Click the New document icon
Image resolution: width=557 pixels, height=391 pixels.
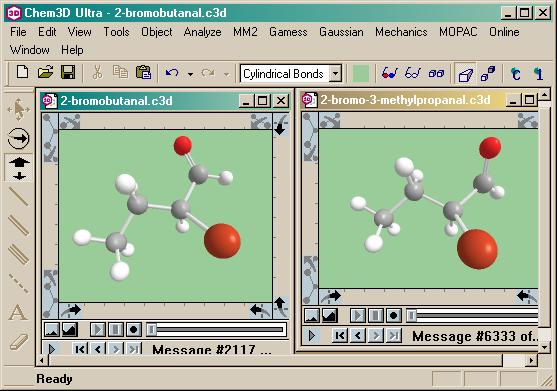pos(23,73)
